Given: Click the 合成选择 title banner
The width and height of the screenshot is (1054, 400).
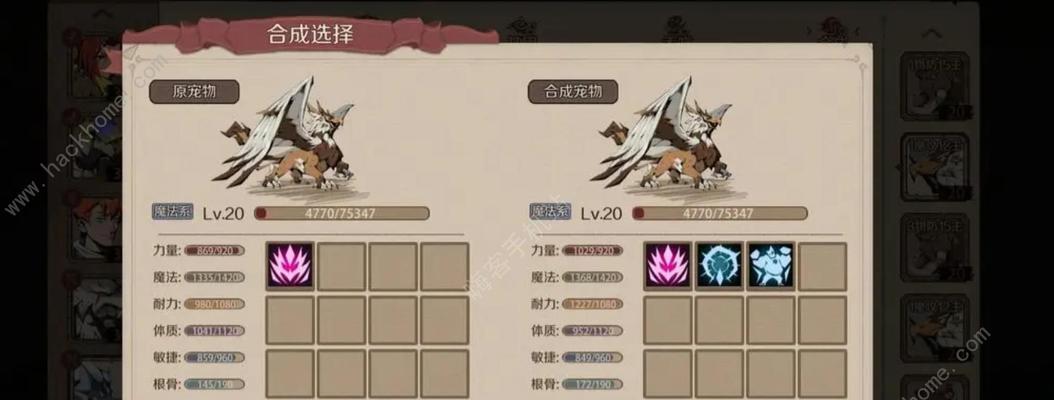Looking at the screenshot, I should pos(310,34).
